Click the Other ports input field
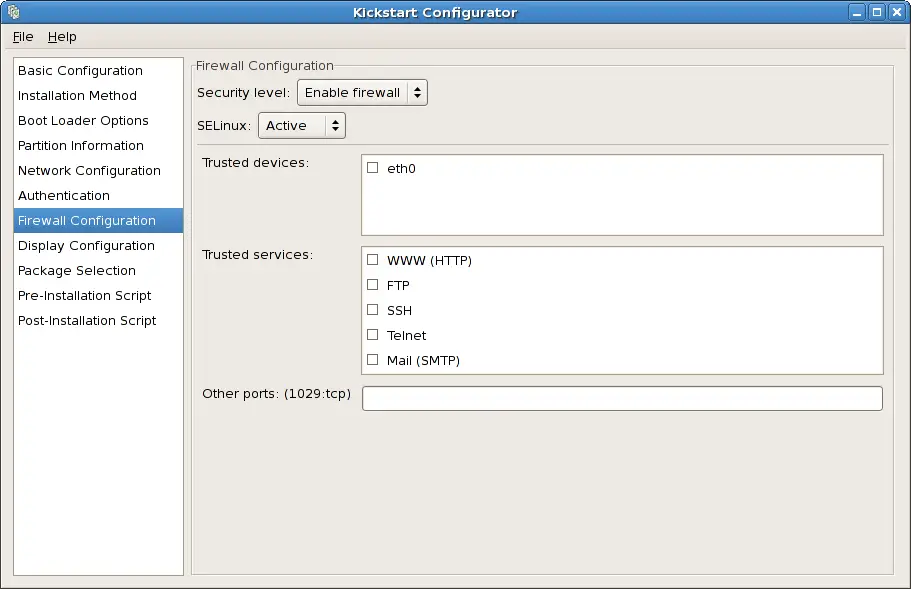Screen dimensions: 911x589 (622, 398)
